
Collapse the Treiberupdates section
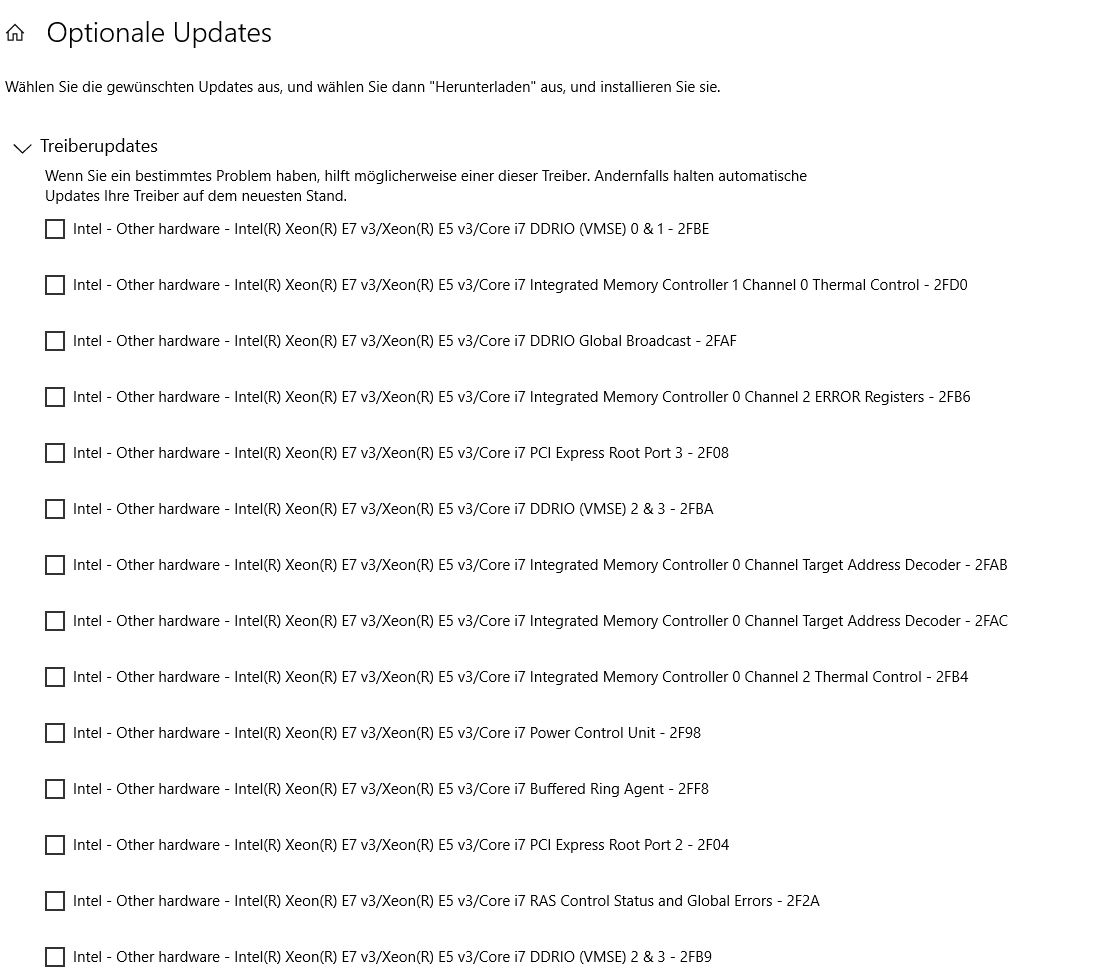pyautogui.click(x=22, y=148)
